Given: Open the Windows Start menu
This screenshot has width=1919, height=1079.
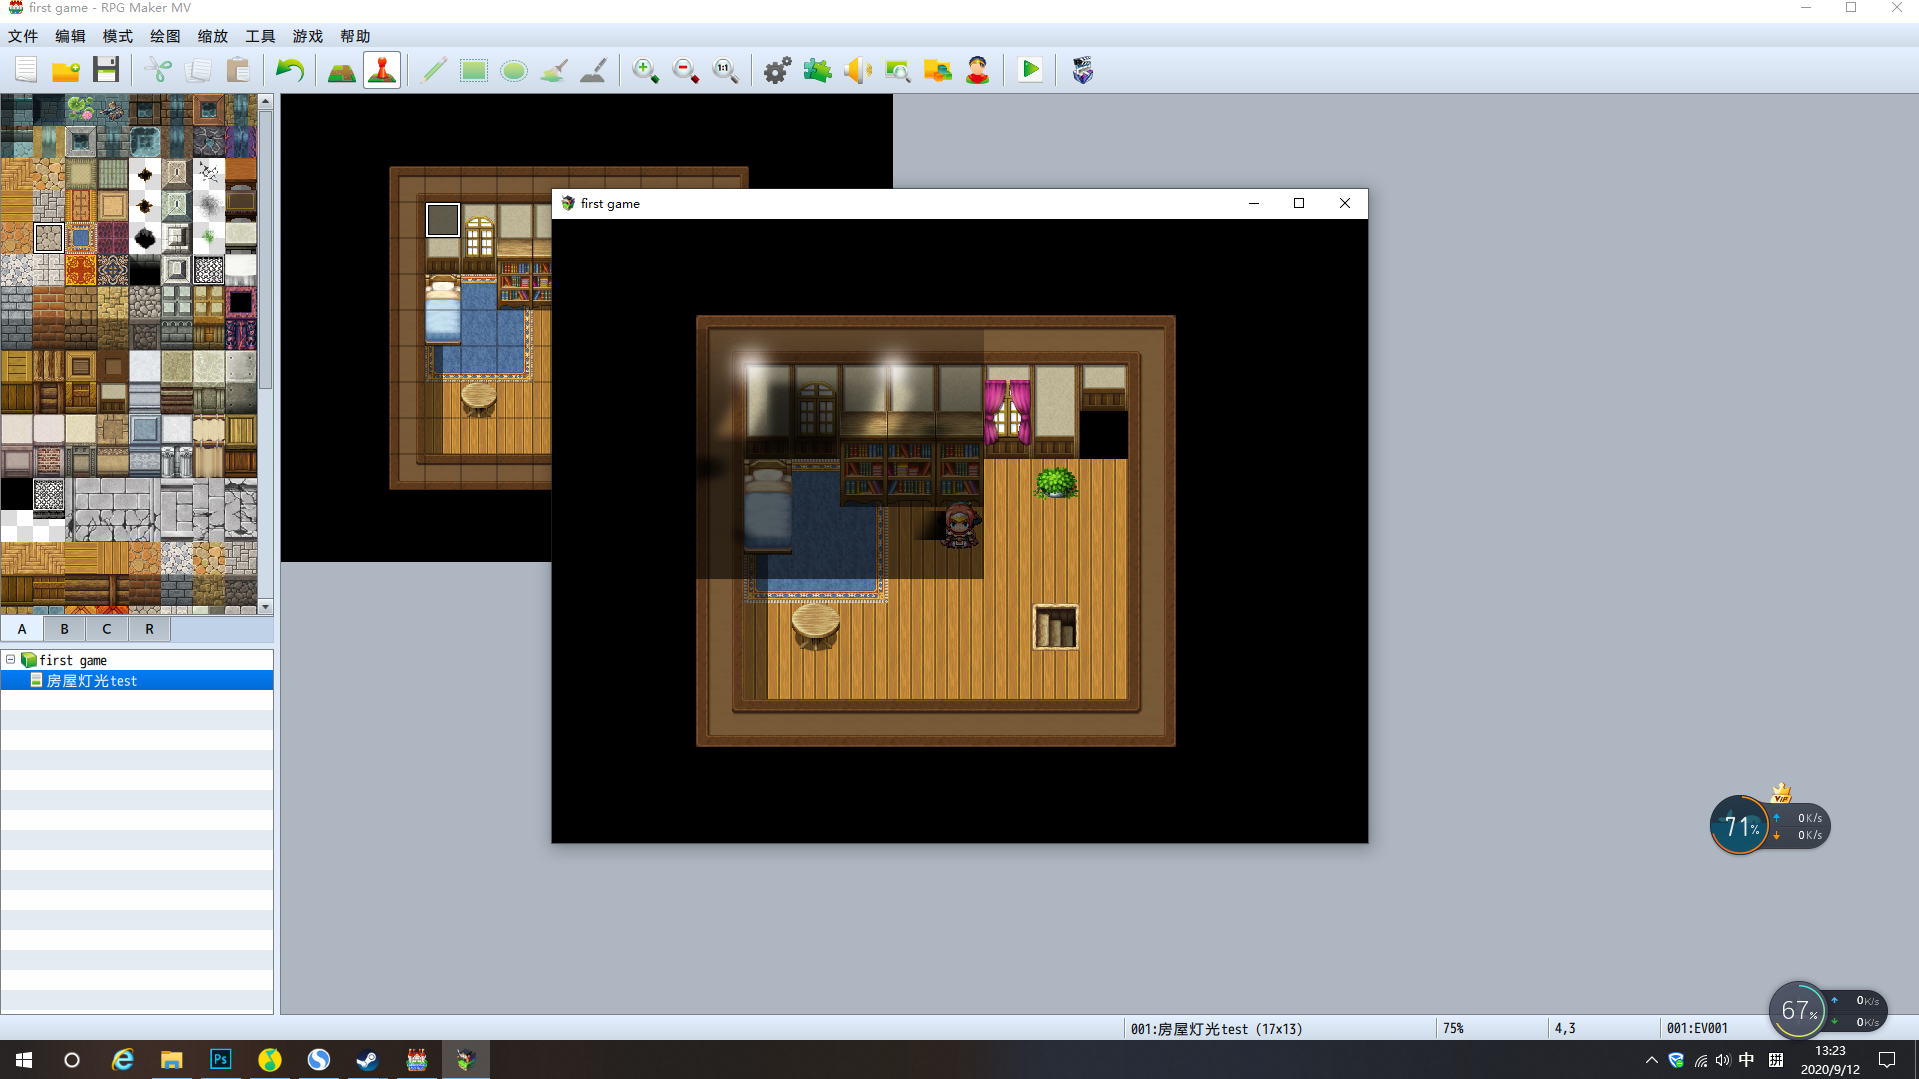Looking at the screenshot, I should coord(24,1059).
